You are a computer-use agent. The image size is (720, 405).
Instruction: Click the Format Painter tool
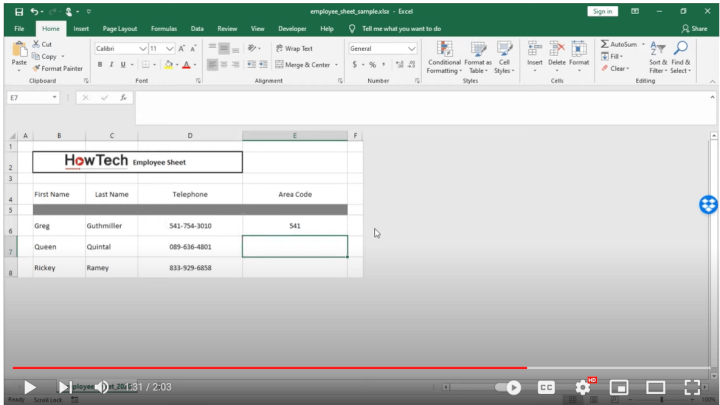(58, 68)
